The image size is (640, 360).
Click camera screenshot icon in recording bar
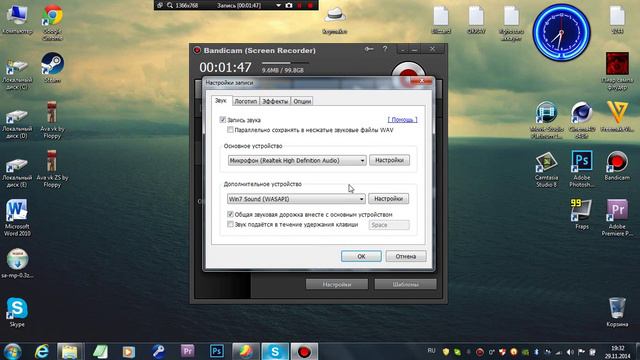tap(289, 5)
